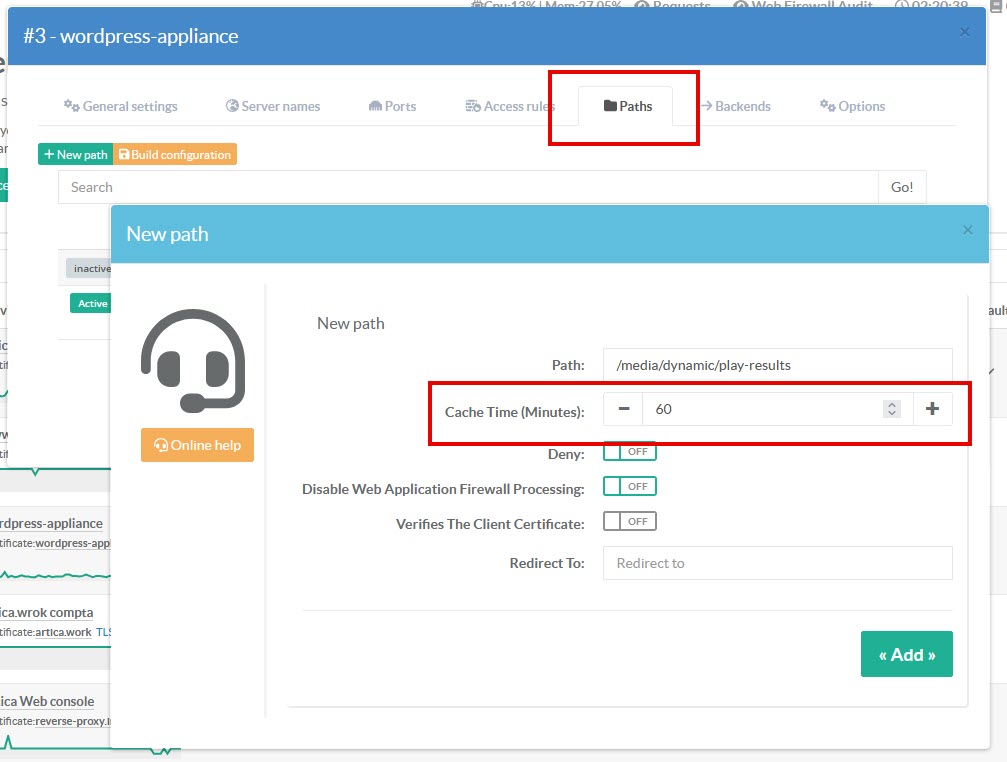Open Online help
Image resolution: width=1007 pixels, height=762 pixels.
(x=197, y=445)
